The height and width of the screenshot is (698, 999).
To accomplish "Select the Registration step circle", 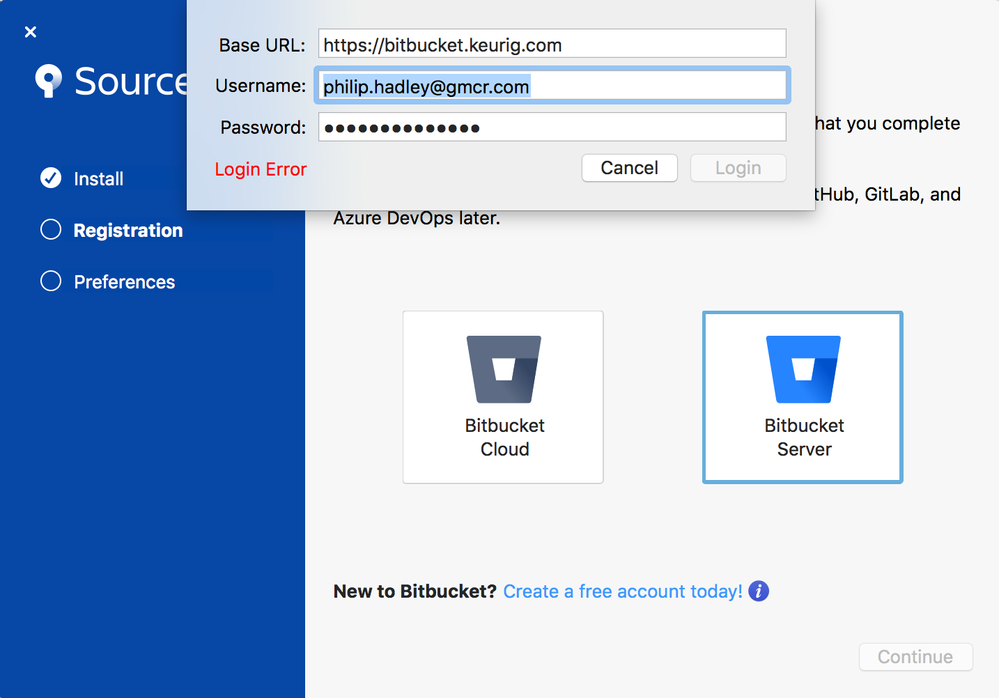I will [51, 230].
